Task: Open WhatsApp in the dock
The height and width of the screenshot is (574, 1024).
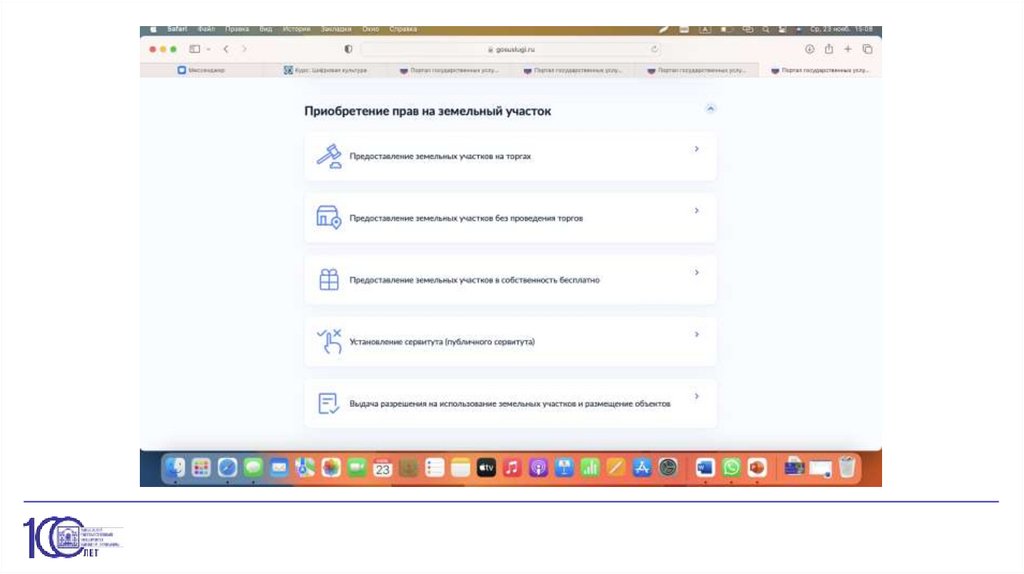Action: click(731, 468)
